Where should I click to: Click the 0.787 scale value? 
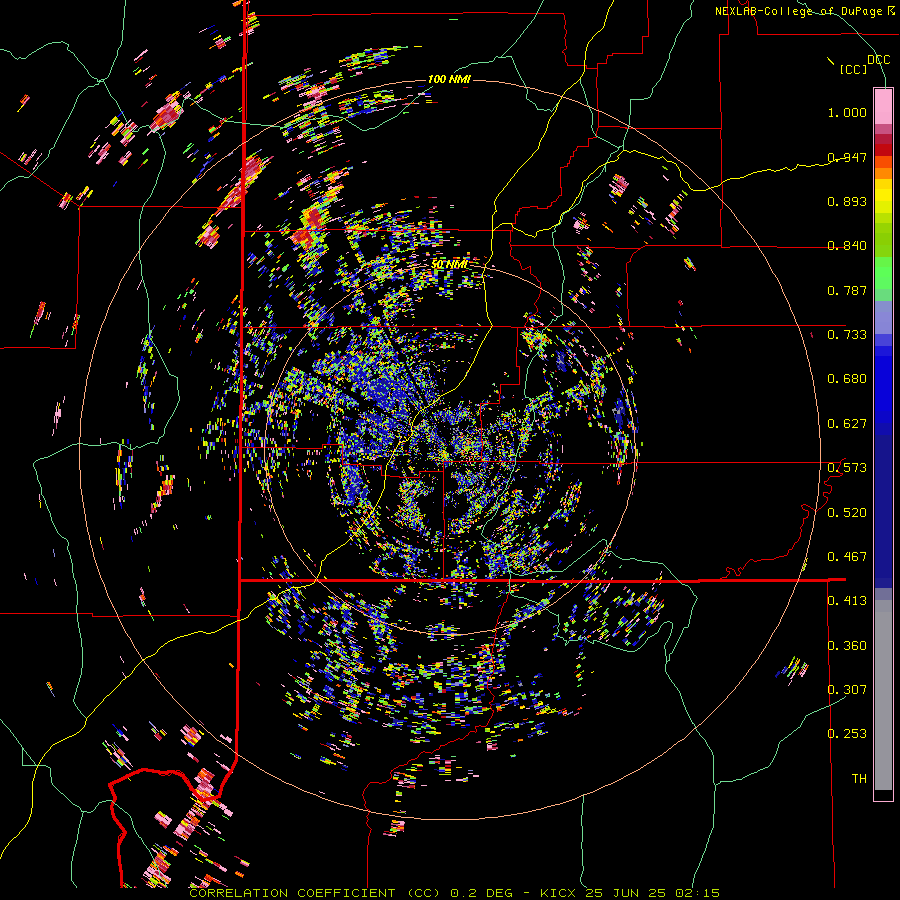847,290
